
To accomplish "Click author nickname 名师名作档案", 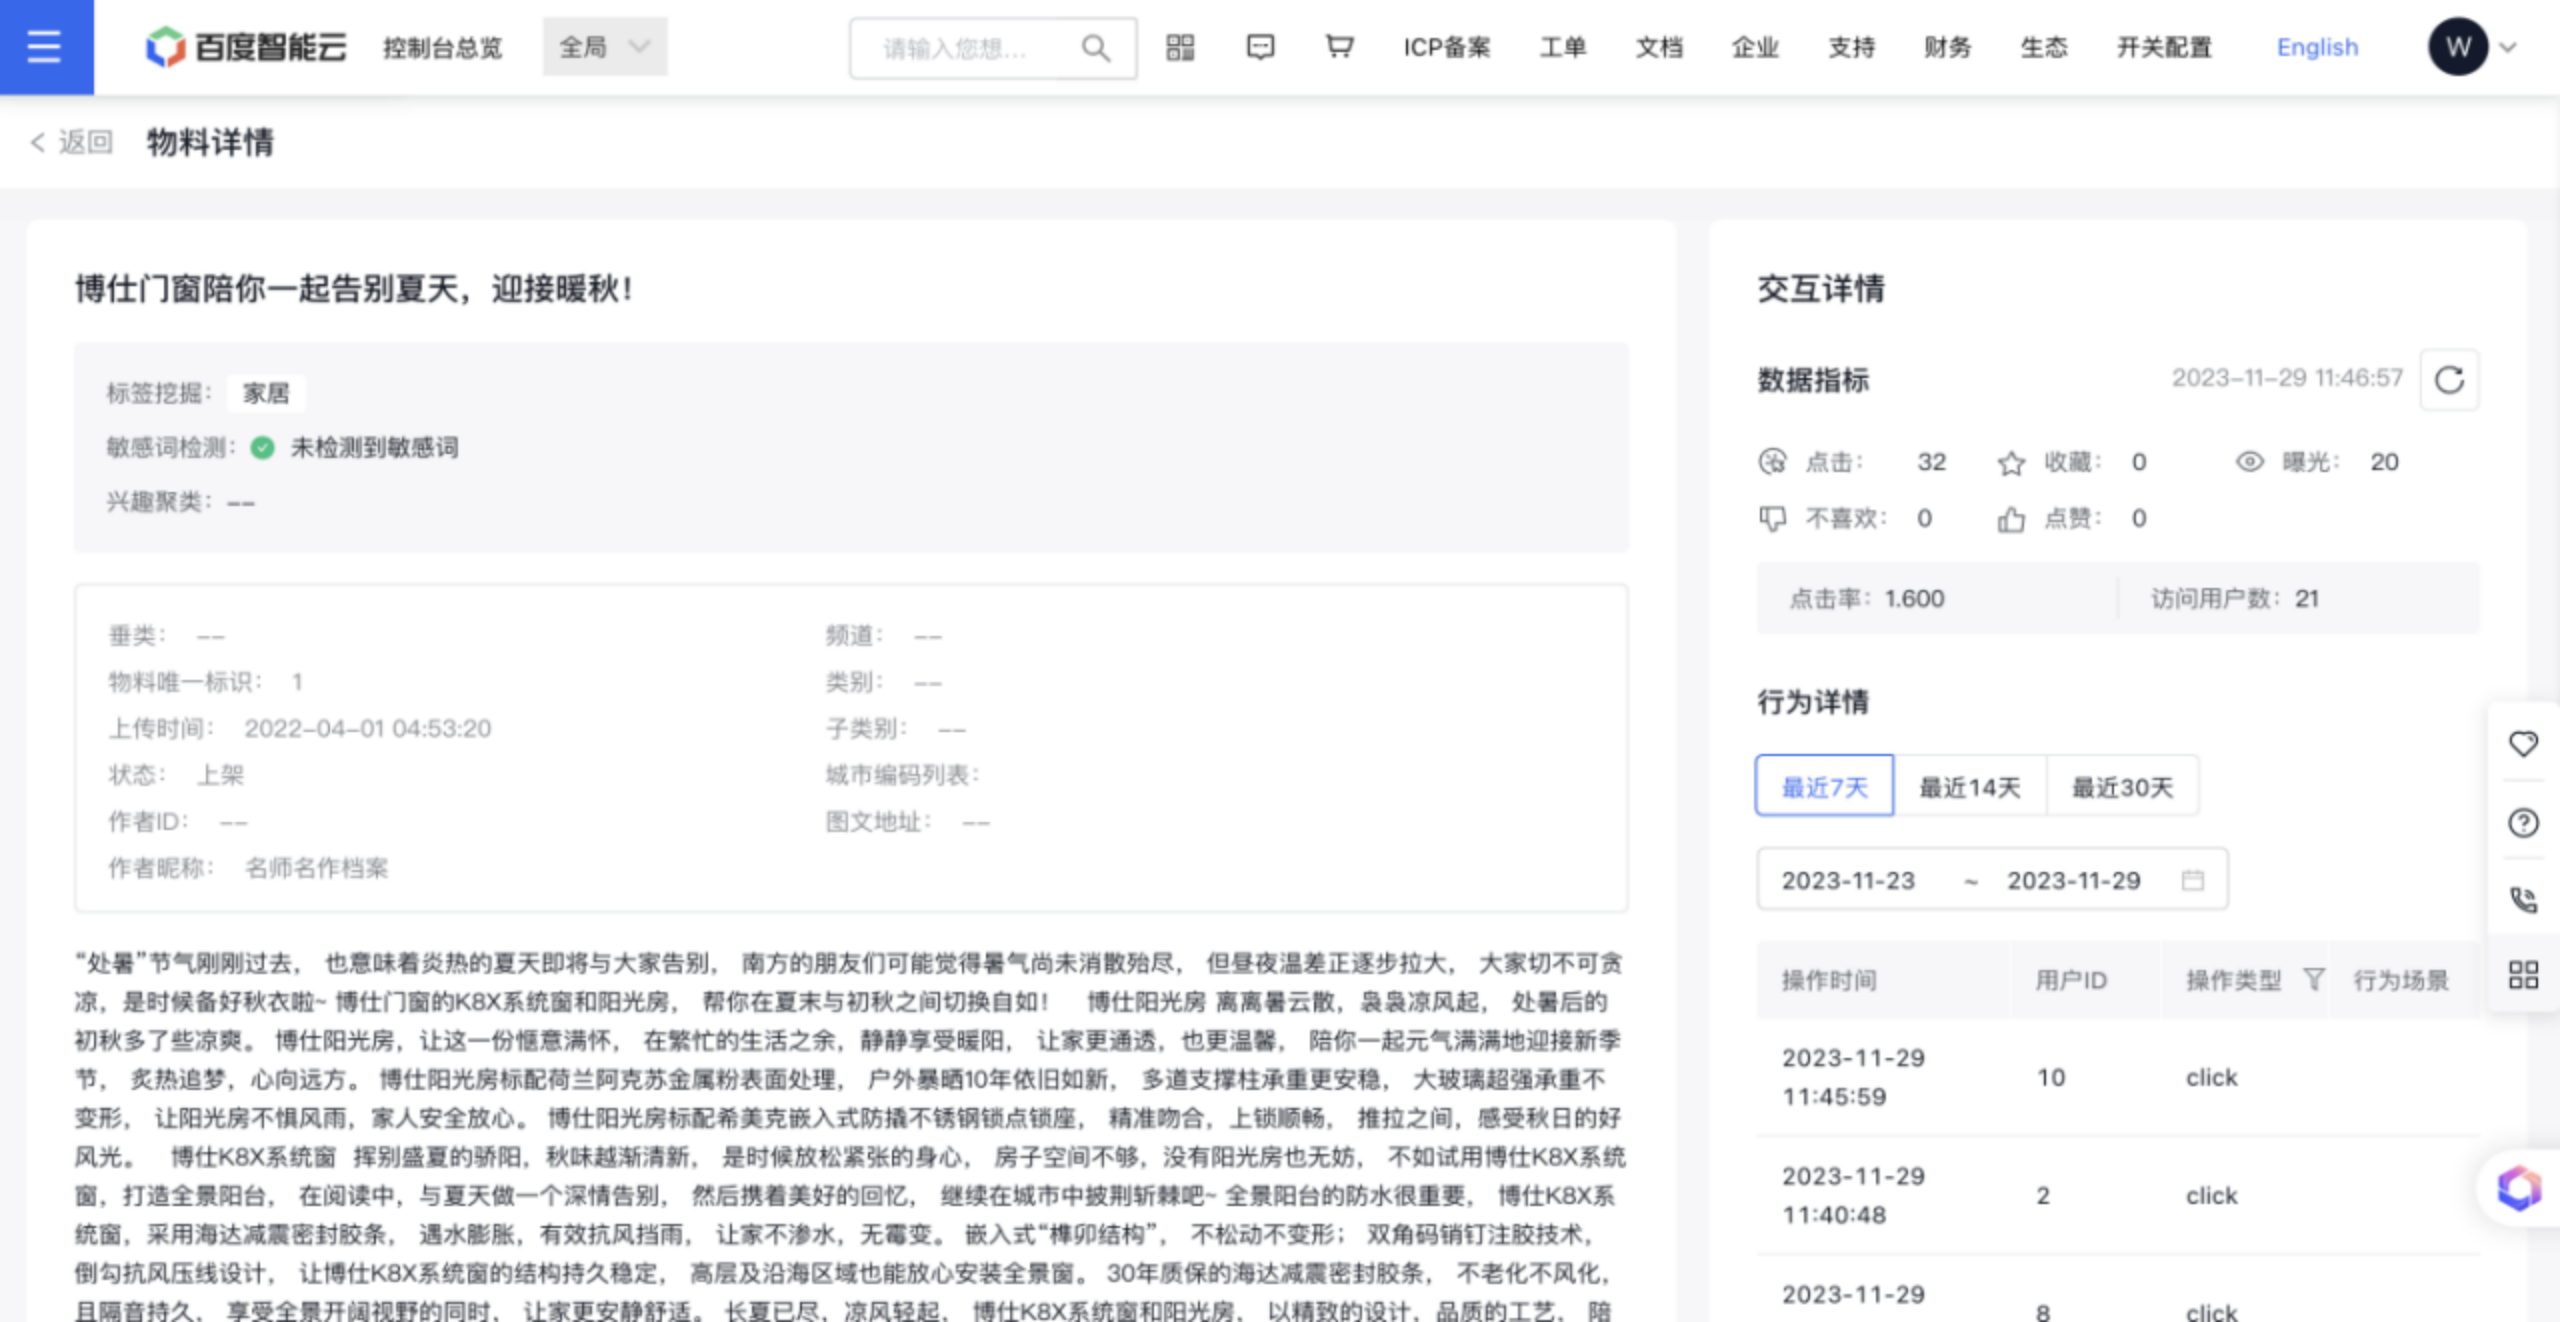I will 316,868.
